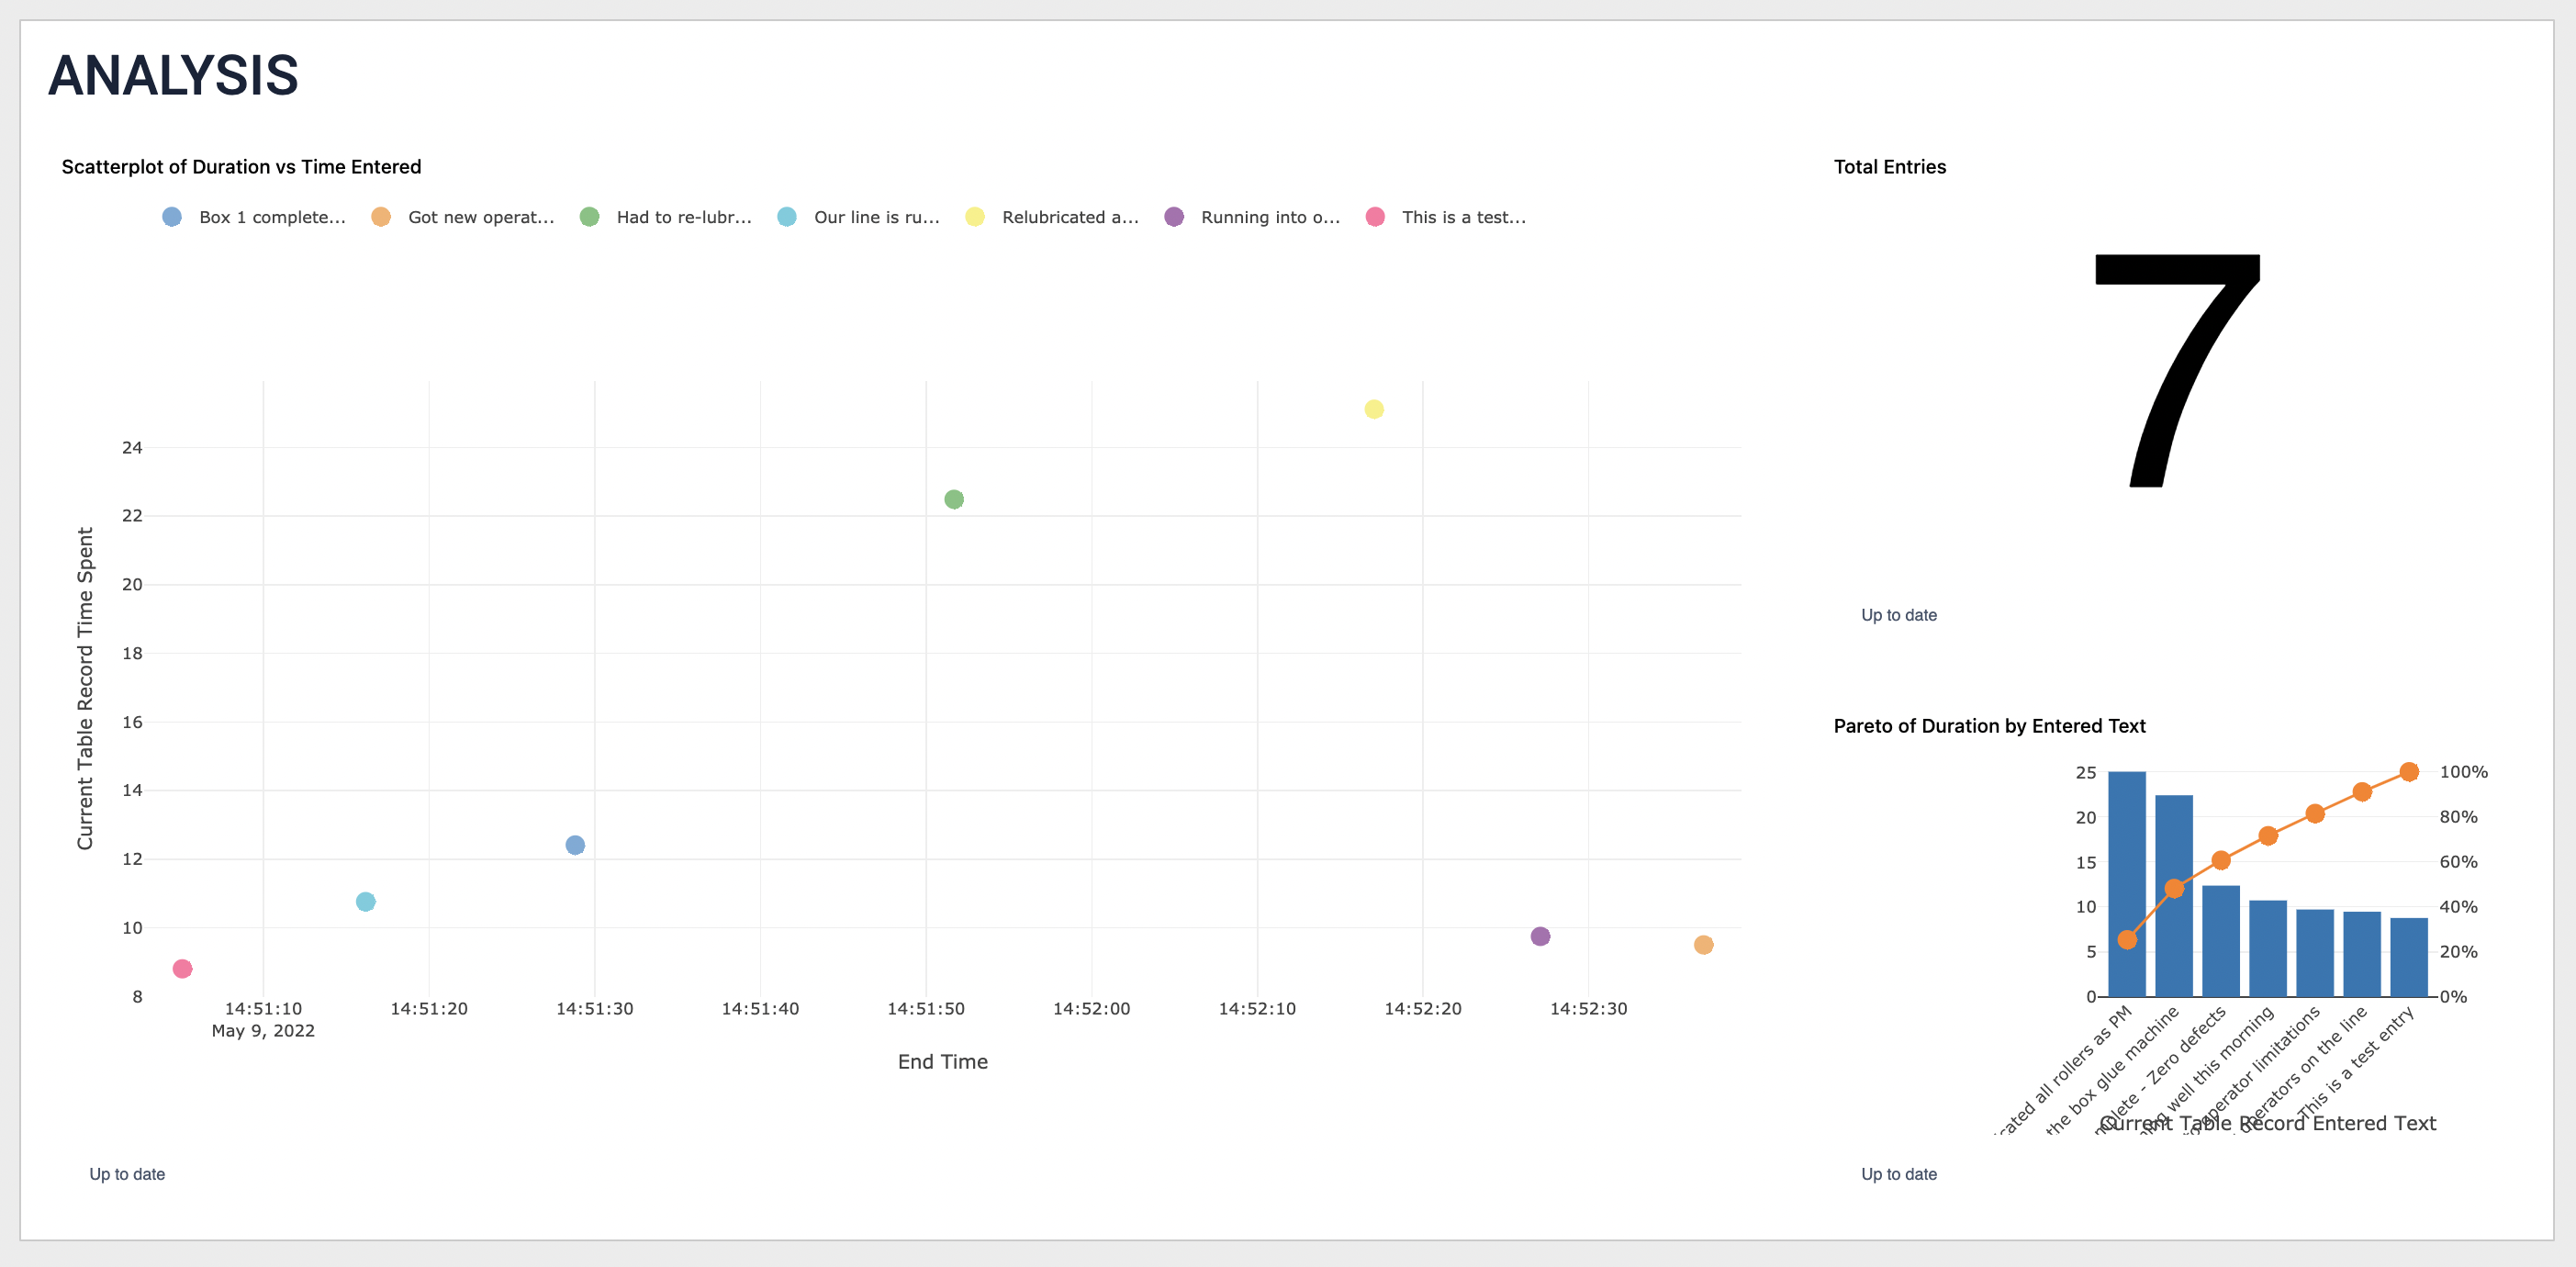This screenshot has height=1267, width=2576.
Task: Toggle the 'Our line is ru...' legend entry
Action: click(x=858, y=217)
